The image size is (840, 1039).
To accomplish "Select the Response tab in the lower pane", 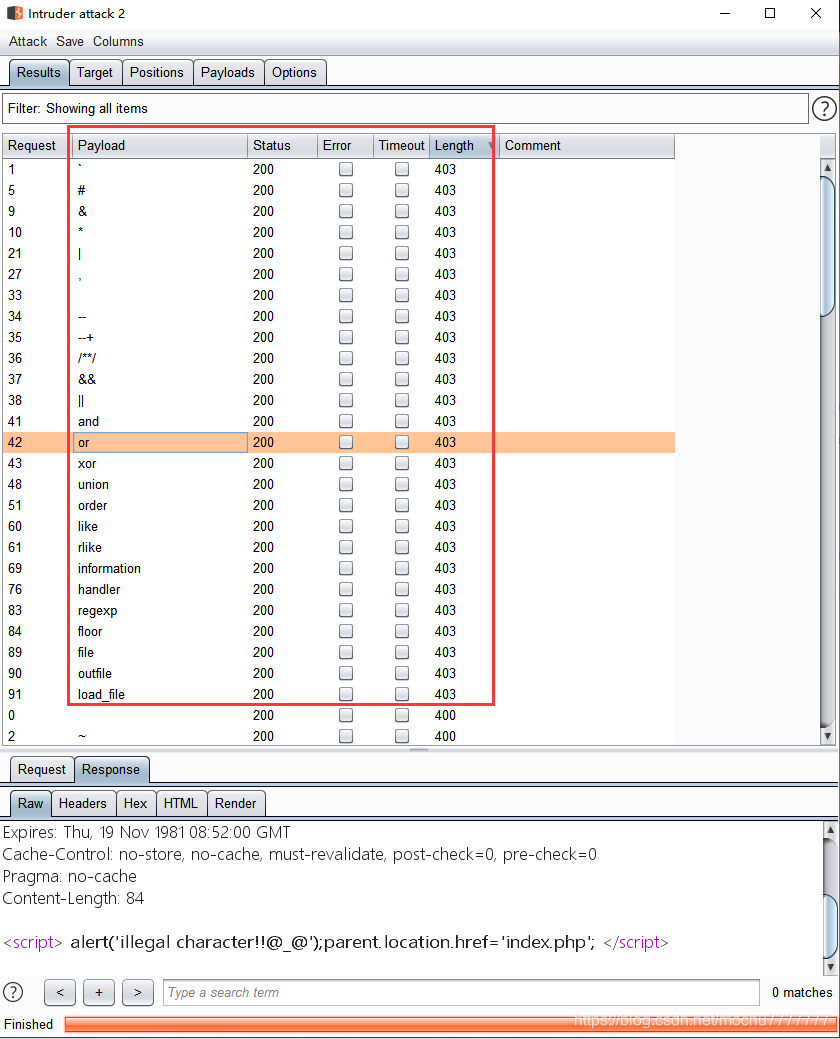I will pos(111,769).
